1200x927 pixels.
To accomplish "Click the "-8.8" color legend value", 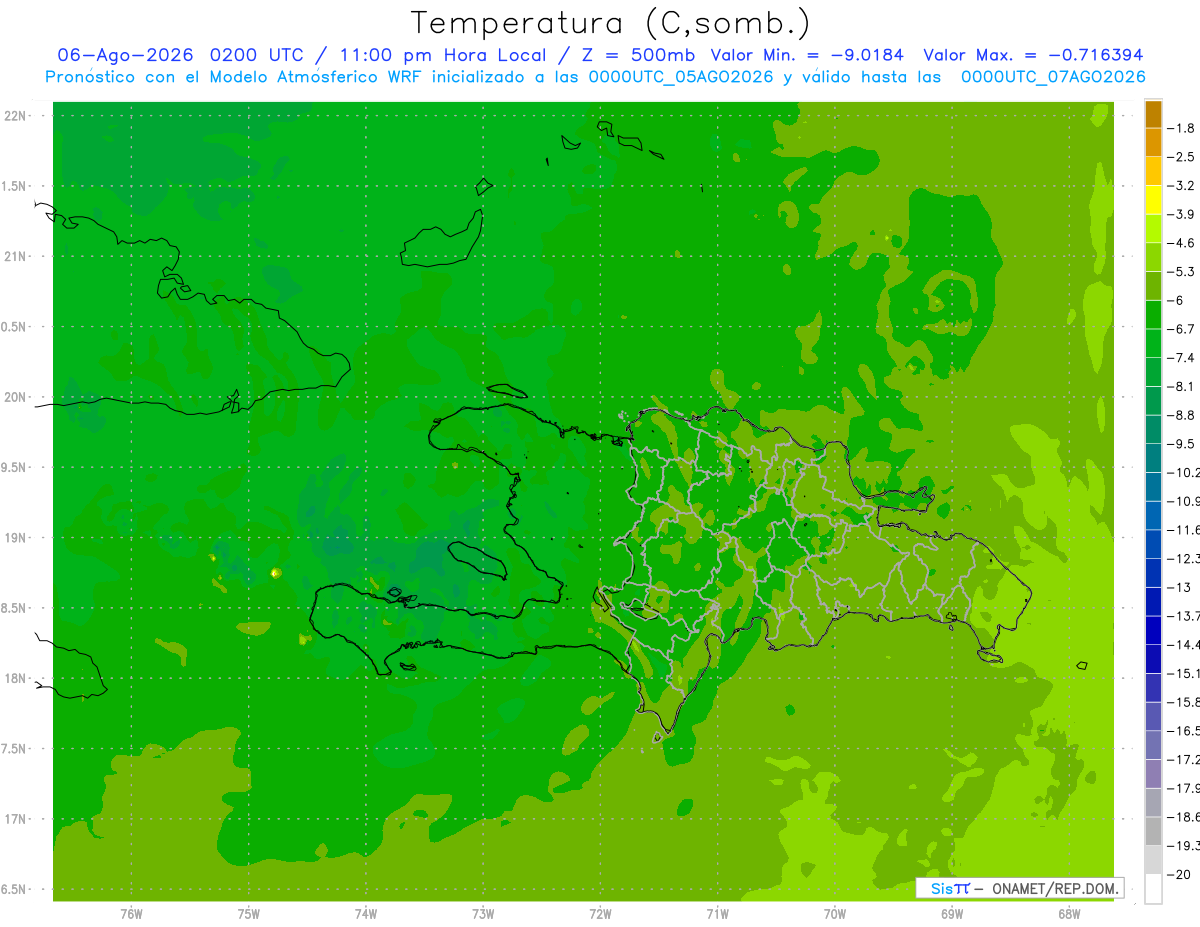I will point(1182,415).
